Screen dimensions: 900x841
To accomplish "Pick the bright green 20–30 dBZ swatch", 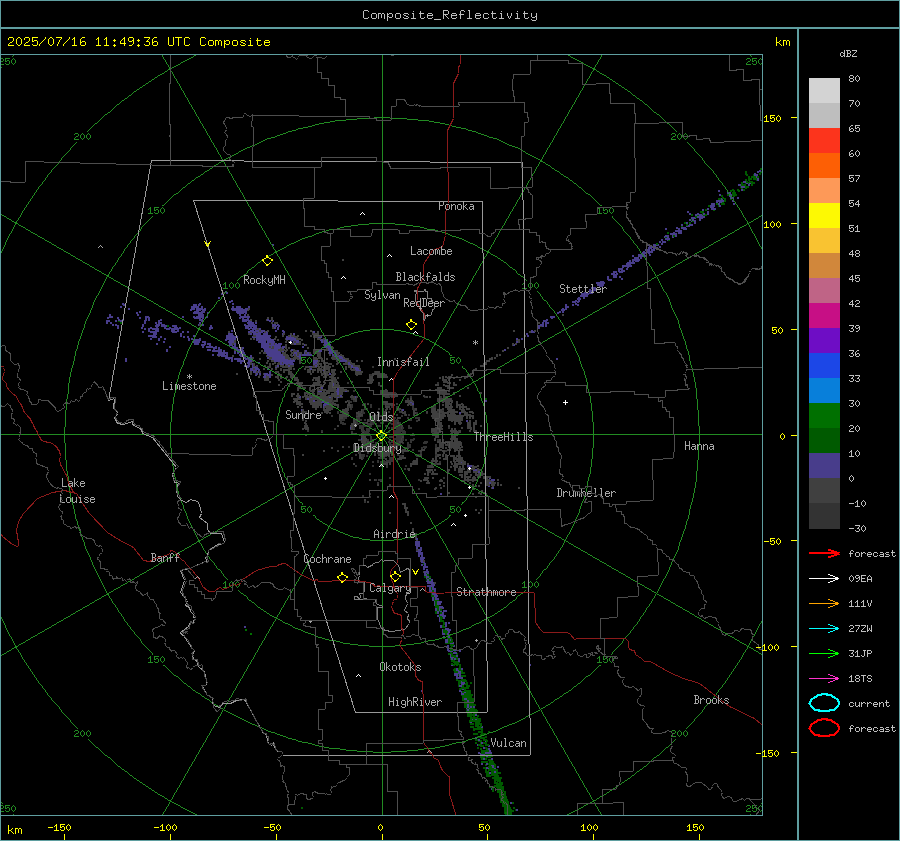I will tap(824, 416).
